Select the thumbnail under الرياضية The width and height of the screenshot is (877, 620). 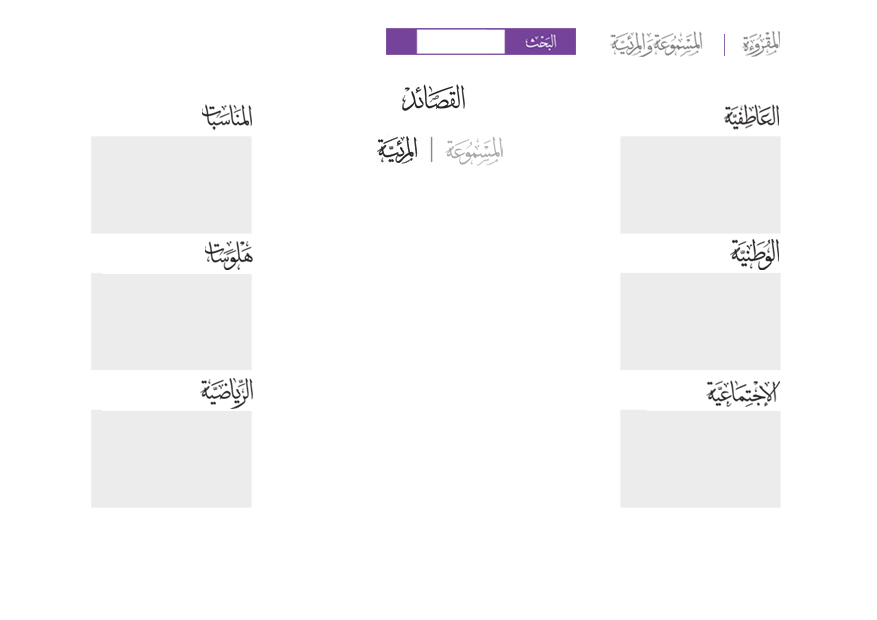coord(171,458)
